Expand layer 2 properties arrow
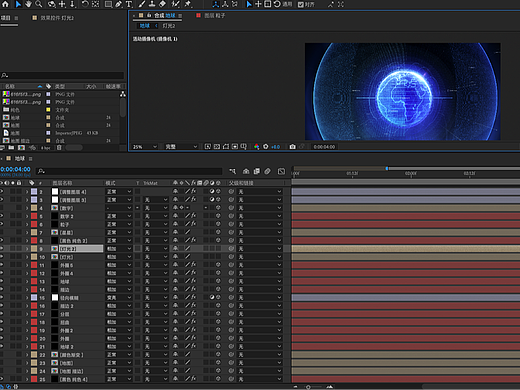The image size is (520, 390). point(27,192)
